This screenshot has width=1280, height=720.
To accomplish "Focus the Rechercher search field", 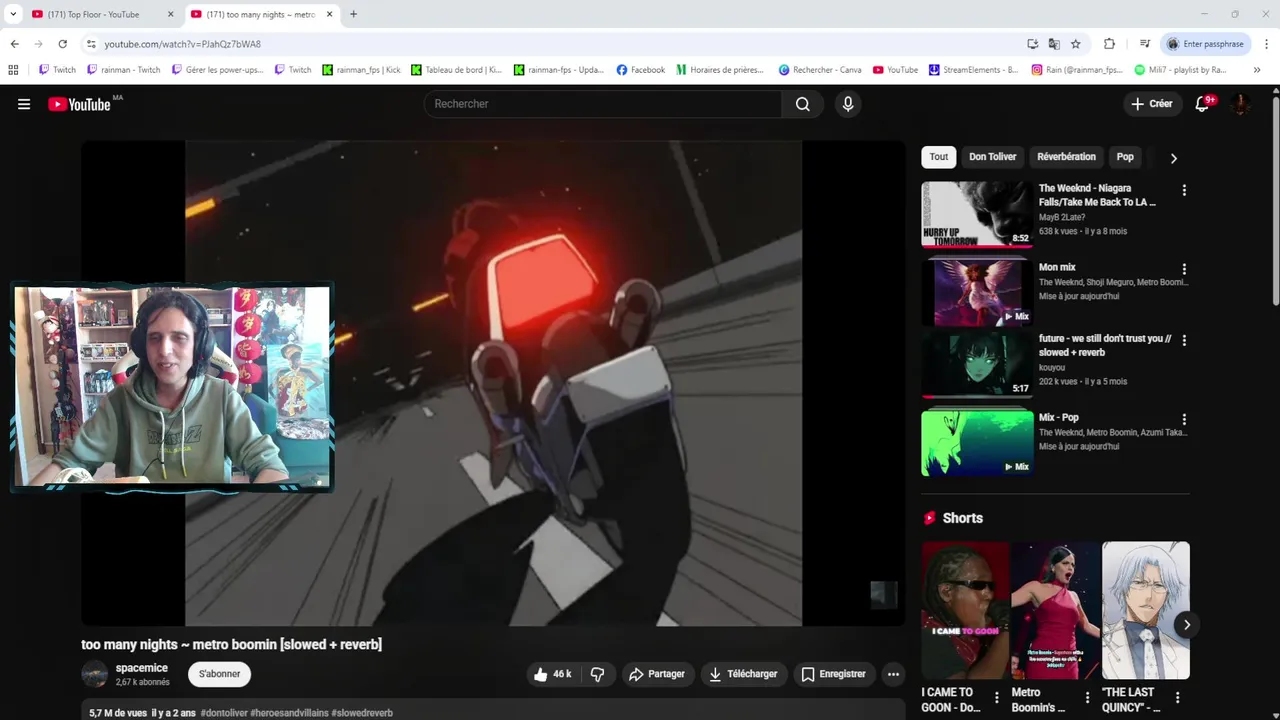I will [x=603, y=104].
